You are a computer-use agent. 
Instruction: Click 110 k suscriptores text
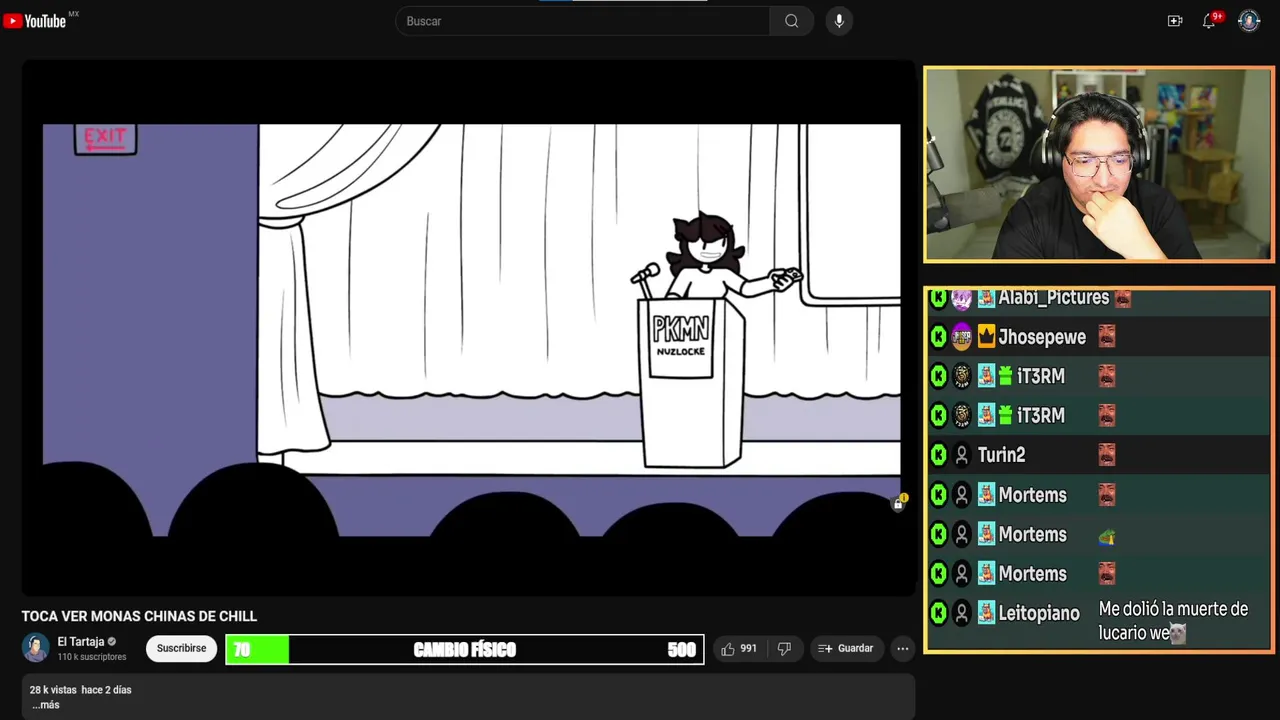(92, 657)
